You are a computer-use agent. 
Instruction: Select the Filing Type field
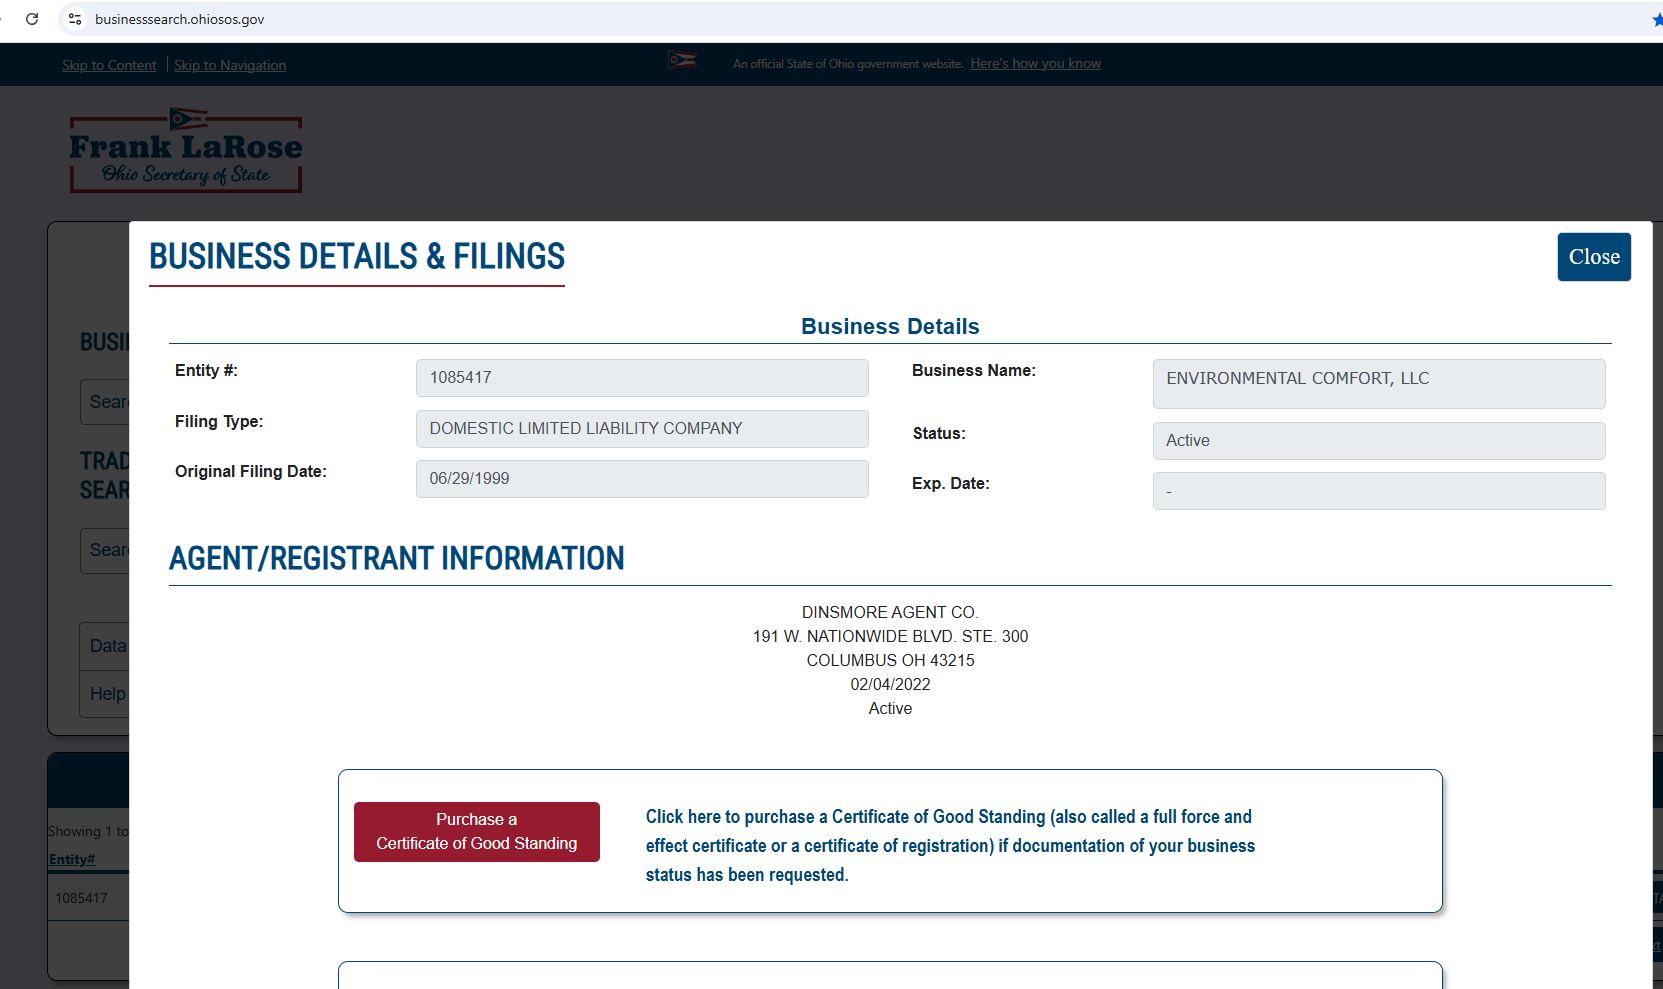point(641,429)
